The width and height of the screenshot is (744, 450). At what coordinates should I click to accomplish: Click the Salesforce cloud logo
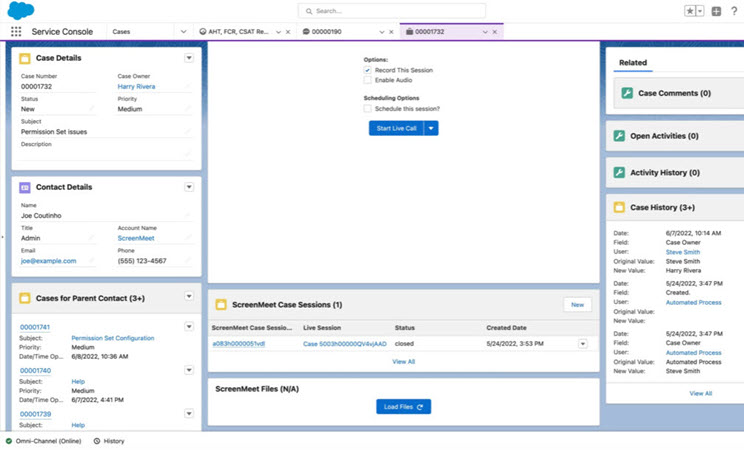pos(21,10)
